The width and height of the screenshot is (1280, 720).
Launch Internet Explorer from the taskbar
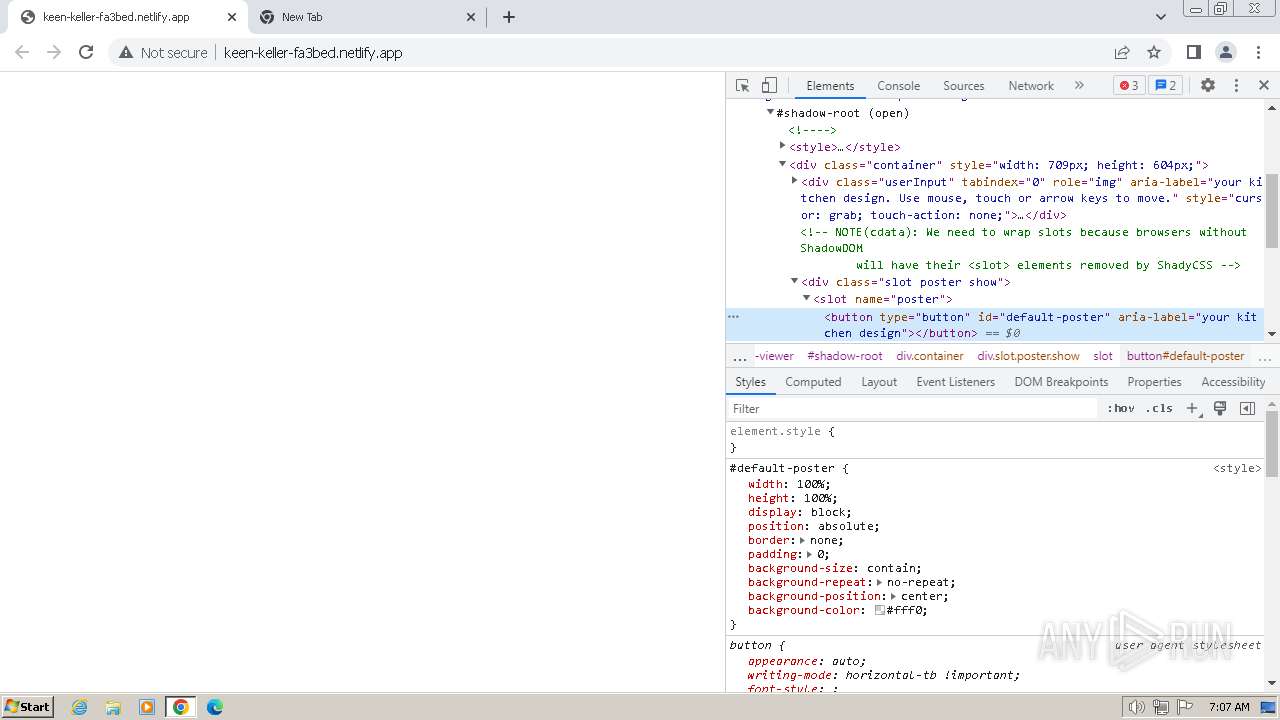80,707
